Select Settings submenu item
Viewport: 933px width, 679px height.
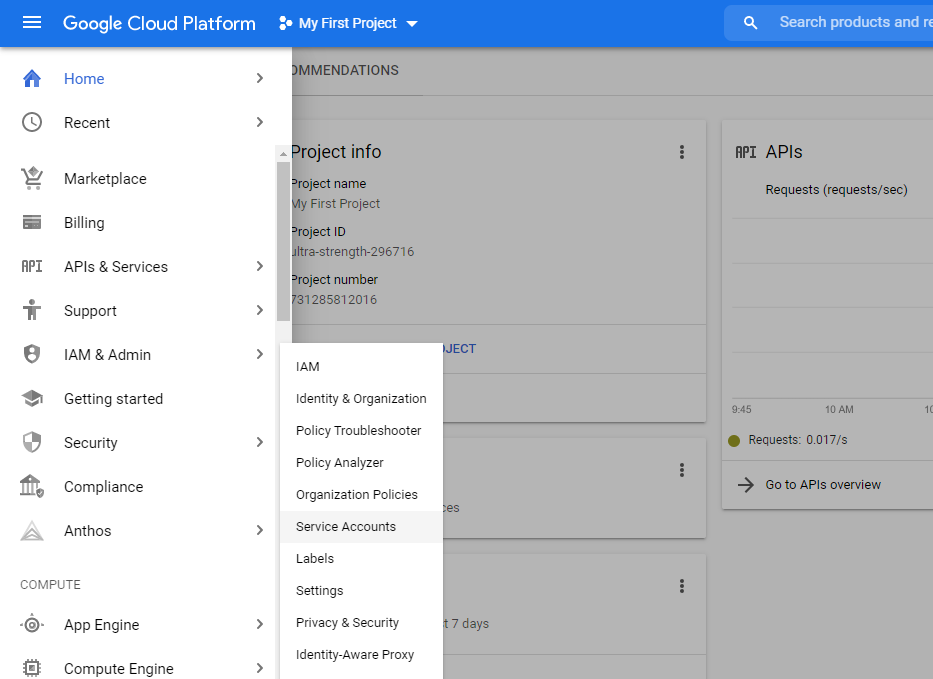[361, 591]
